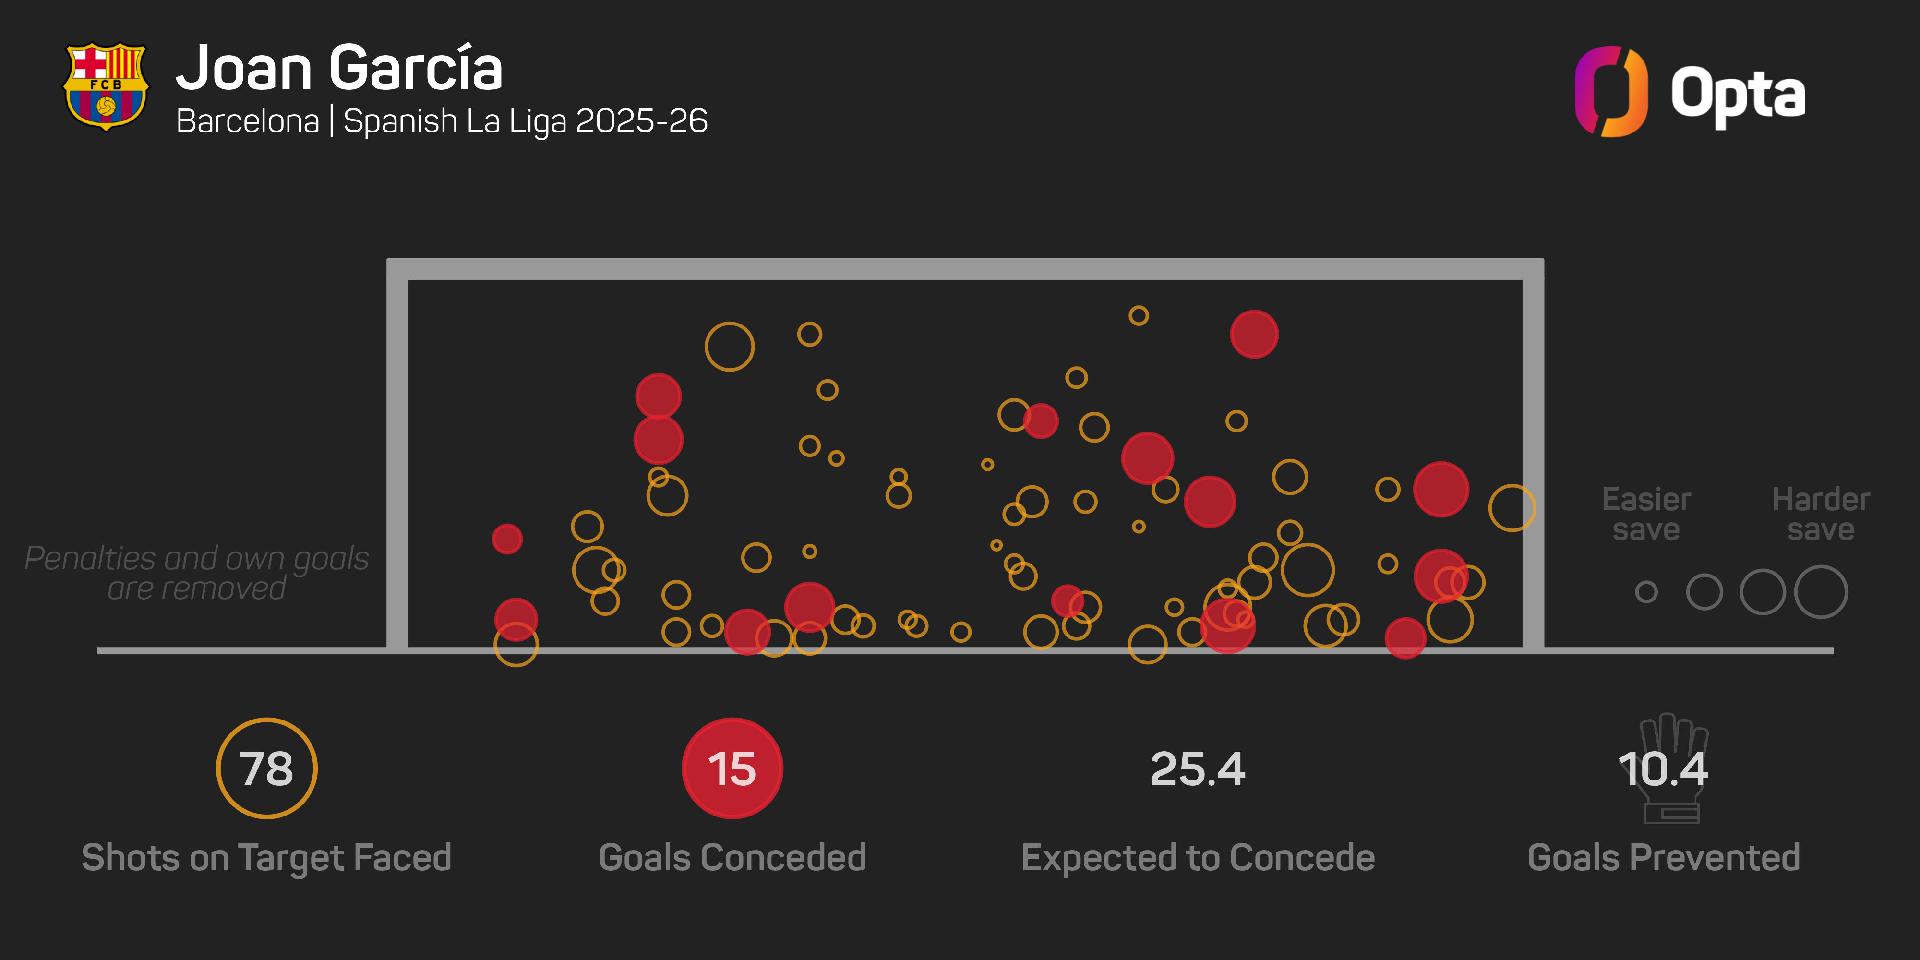The height and width of the screenshot is (960, 1920).
Task: Click the Expected to Concede label
Action: [1198, 857]
